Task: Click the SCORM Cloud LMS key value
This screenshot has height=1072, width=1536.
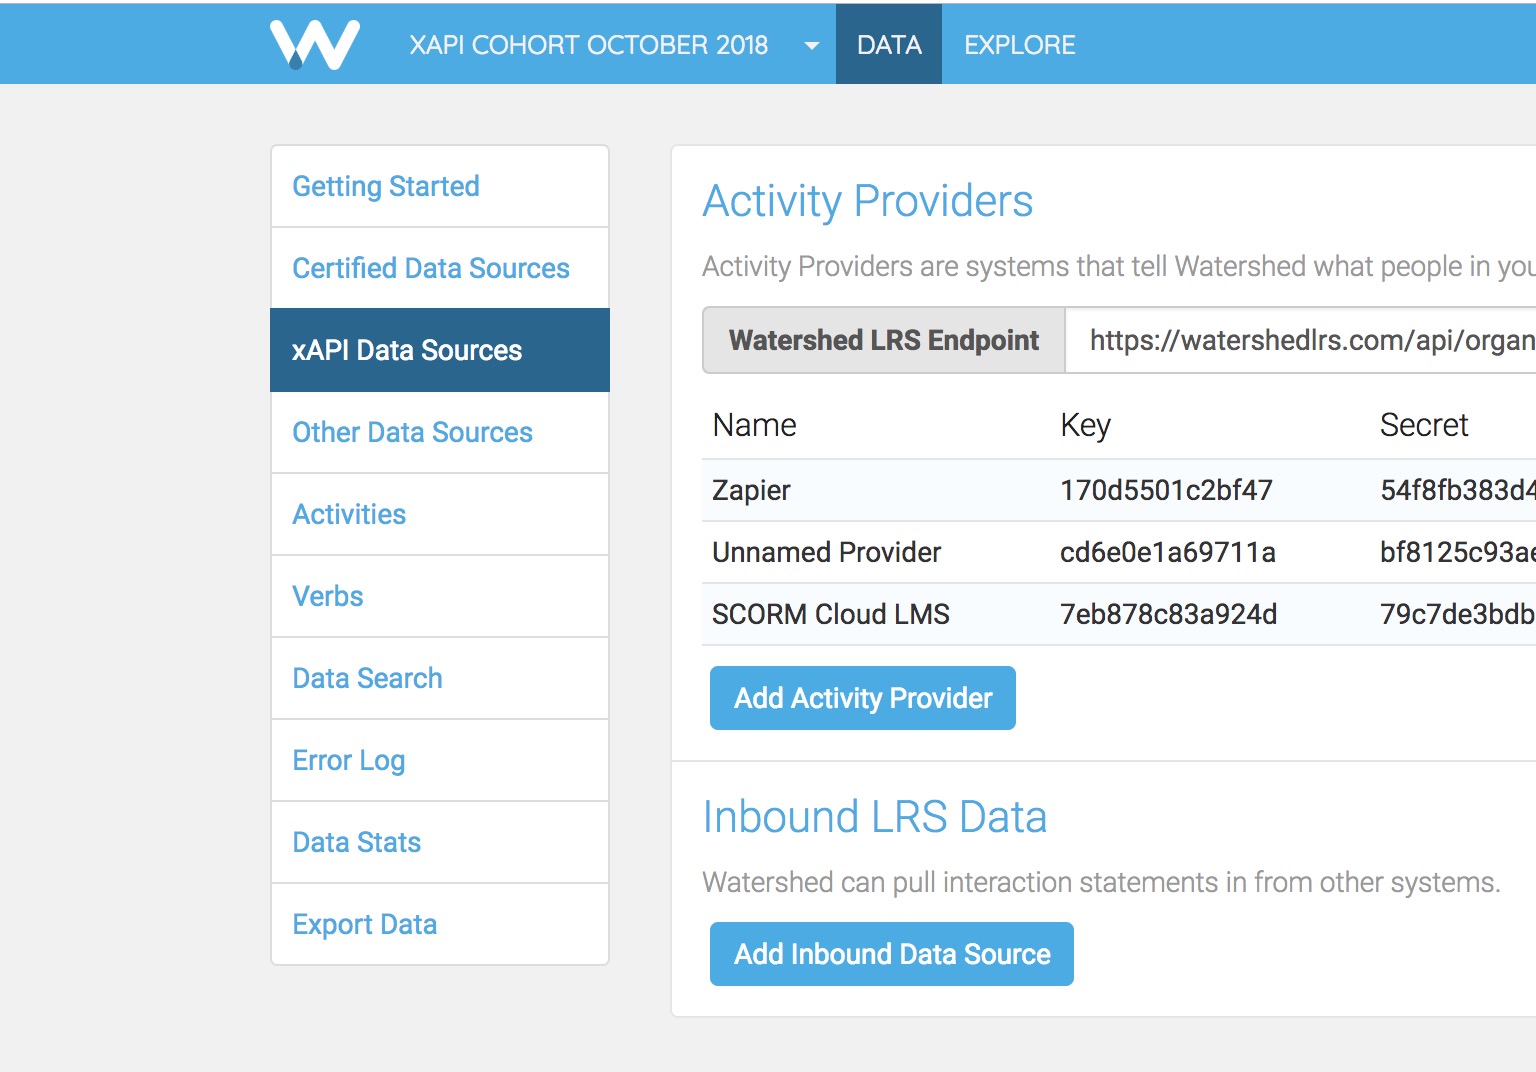Action: pos(1168,615)
